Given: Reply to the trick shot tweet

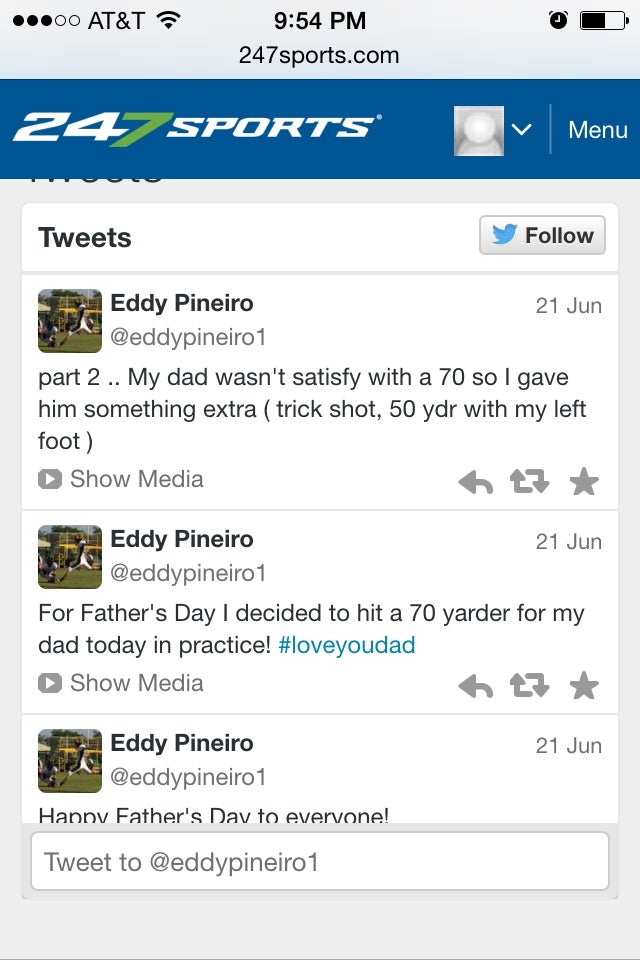Looking at the screenshot, I should (476, 483).
